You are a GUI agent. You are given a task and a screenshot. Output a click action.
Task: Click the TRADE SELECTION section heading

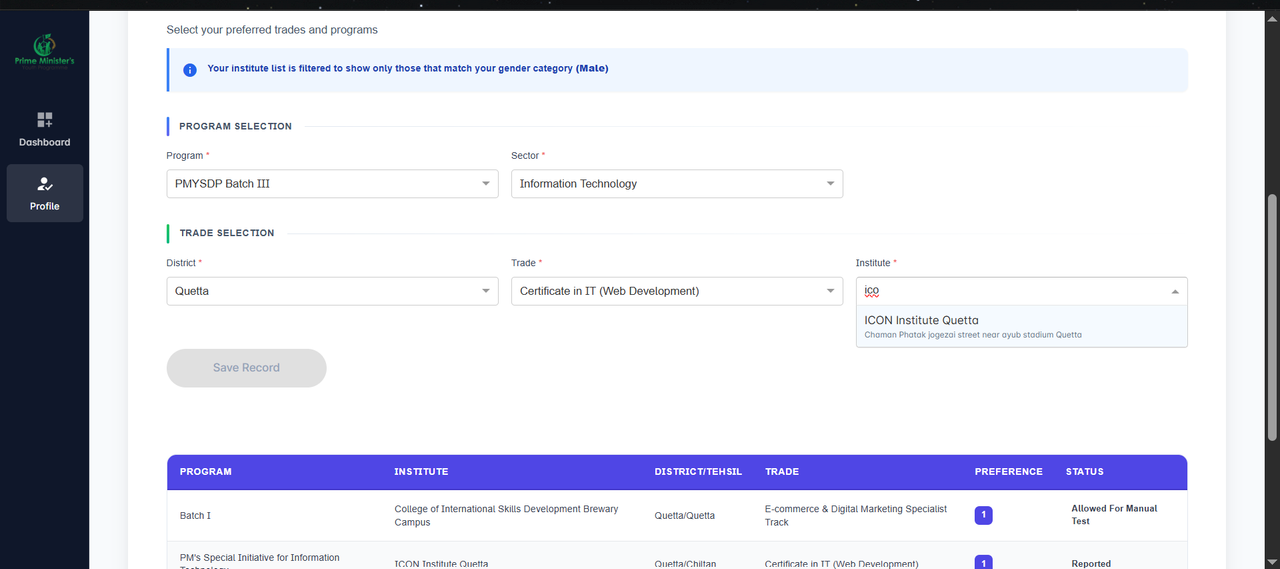[x=226, y=233]
